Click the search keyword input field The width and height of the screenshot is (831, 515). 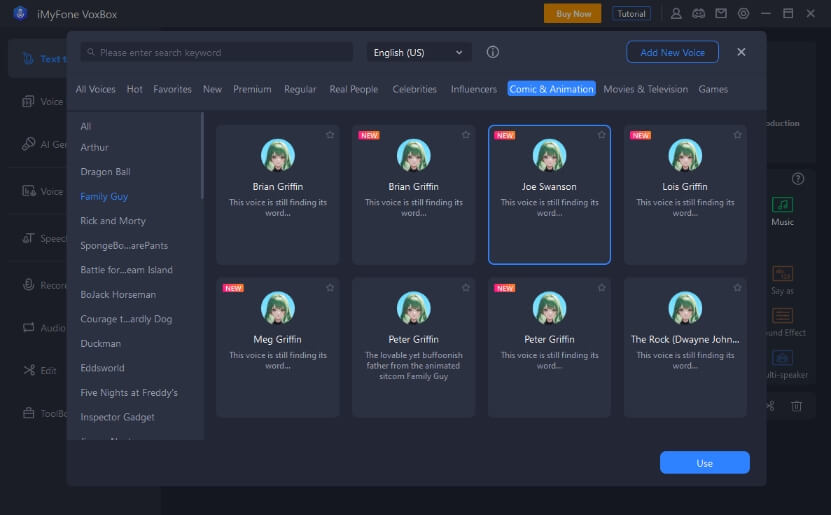pos(216,52)
